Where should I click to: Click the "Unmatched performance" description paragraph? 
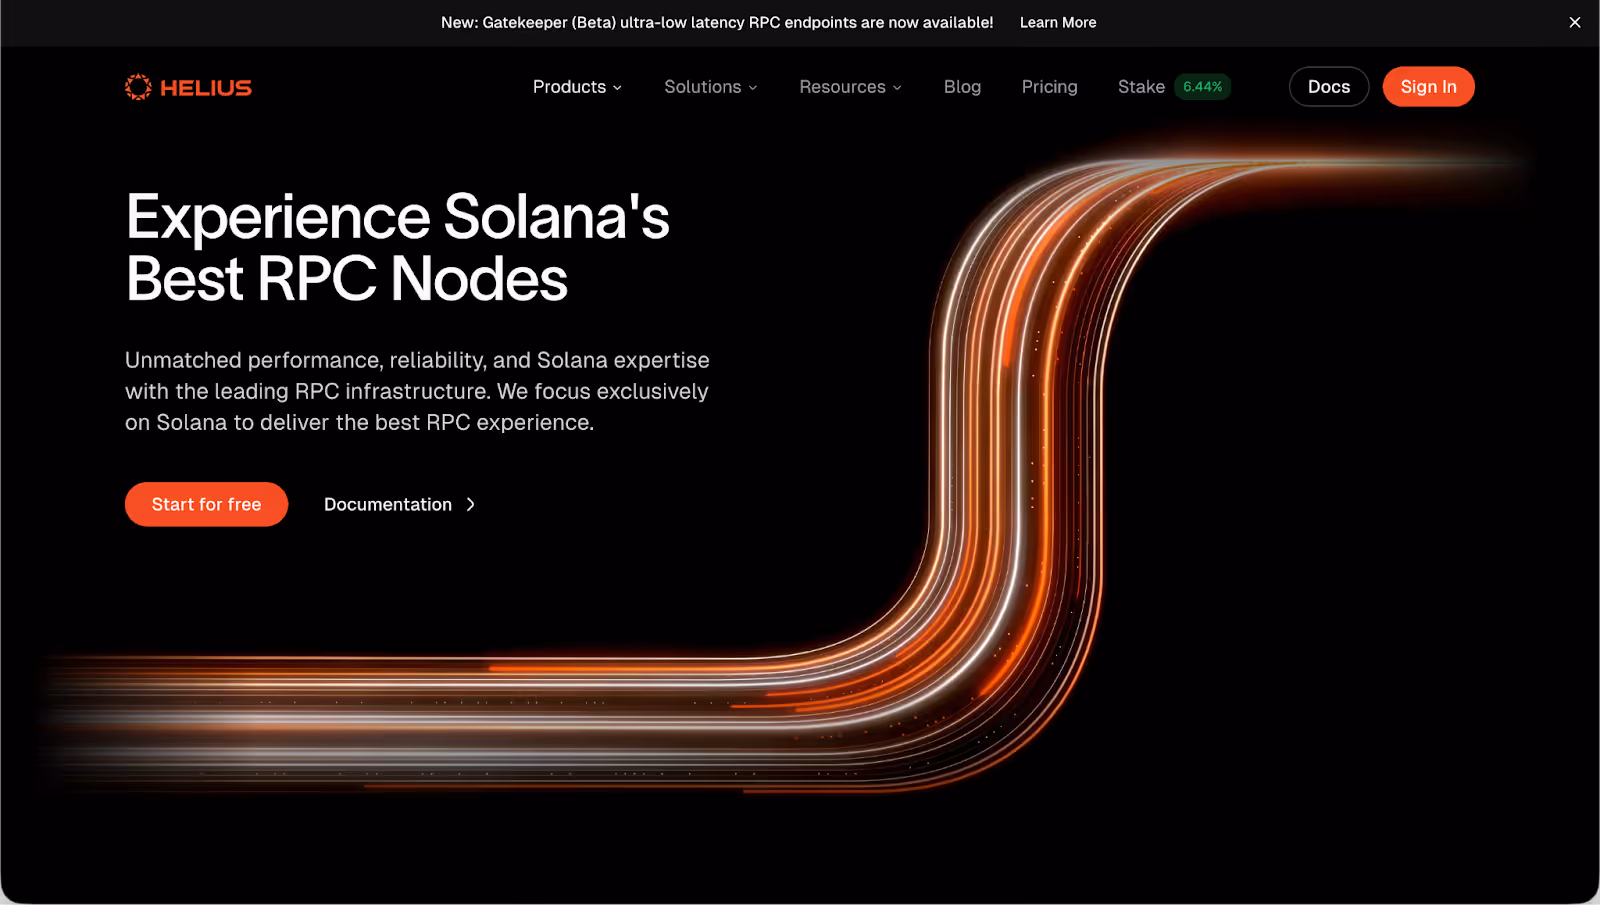[417, 391]
